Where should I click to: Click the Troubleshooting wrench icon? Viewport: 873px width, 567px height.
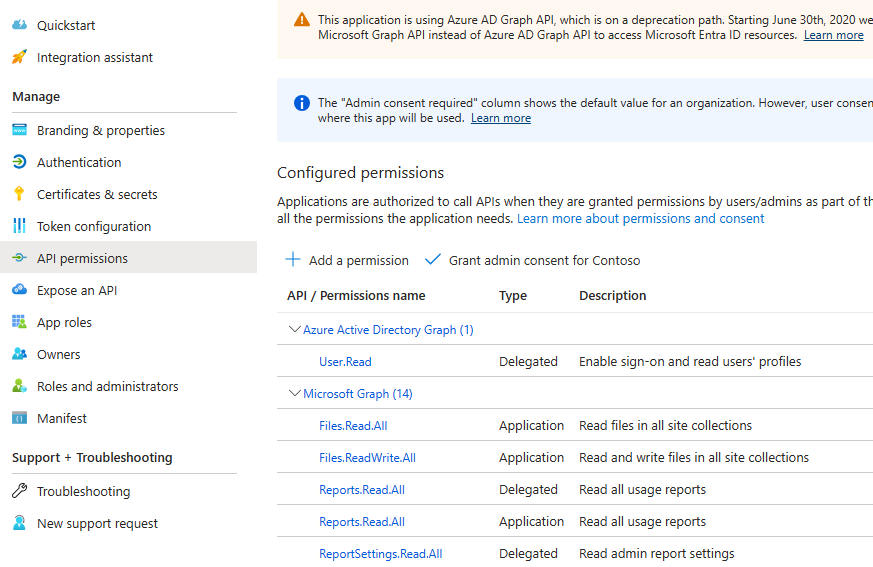pyautogui.click(x=19, y=491)
